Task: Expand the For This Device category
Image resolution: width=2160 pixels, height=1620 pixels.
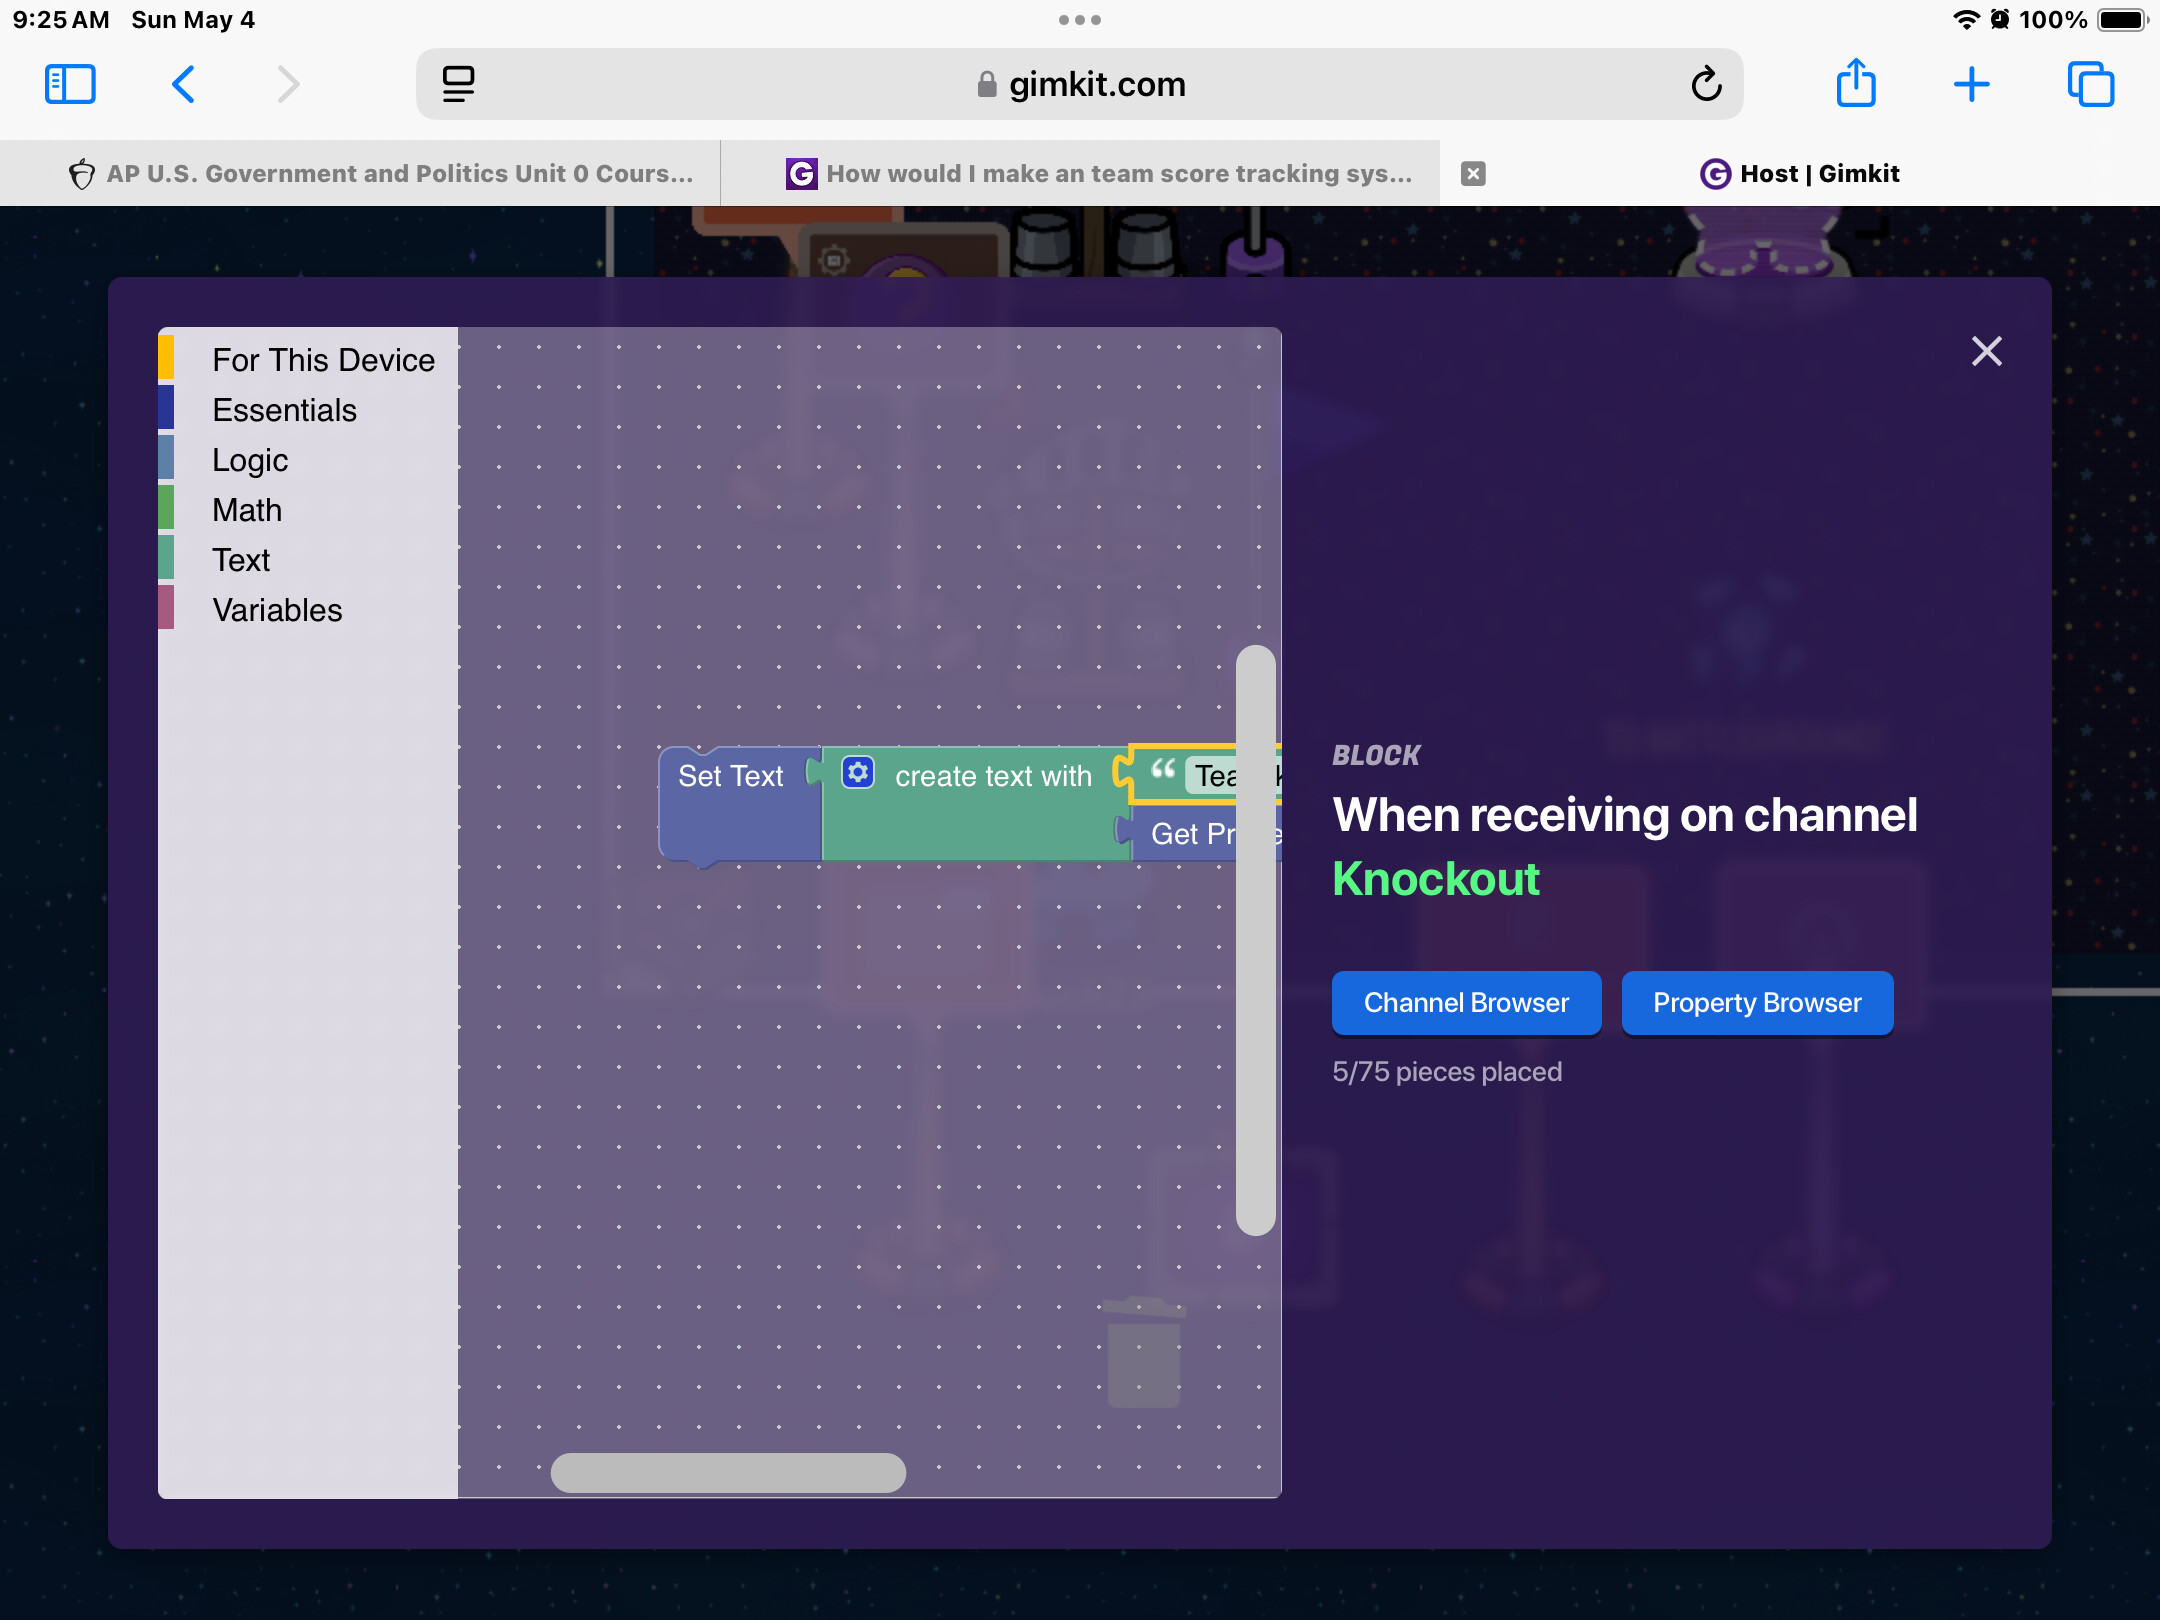Action: click(322, 360)
